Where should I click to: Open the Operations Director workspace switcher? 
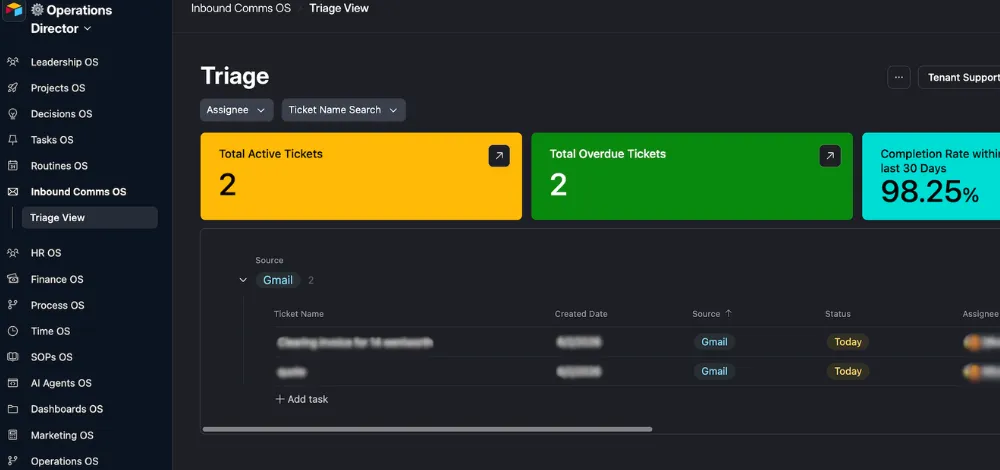pyautogui.click(x=70, y=20)
